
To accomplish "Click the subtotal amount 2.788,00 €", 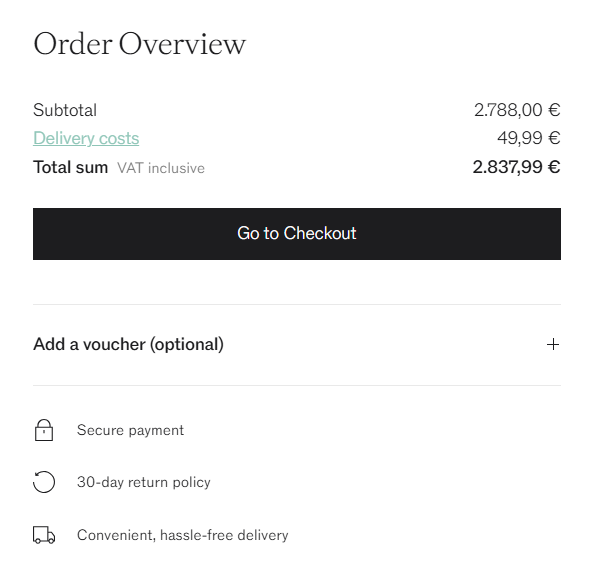I will tap(517, 110).
